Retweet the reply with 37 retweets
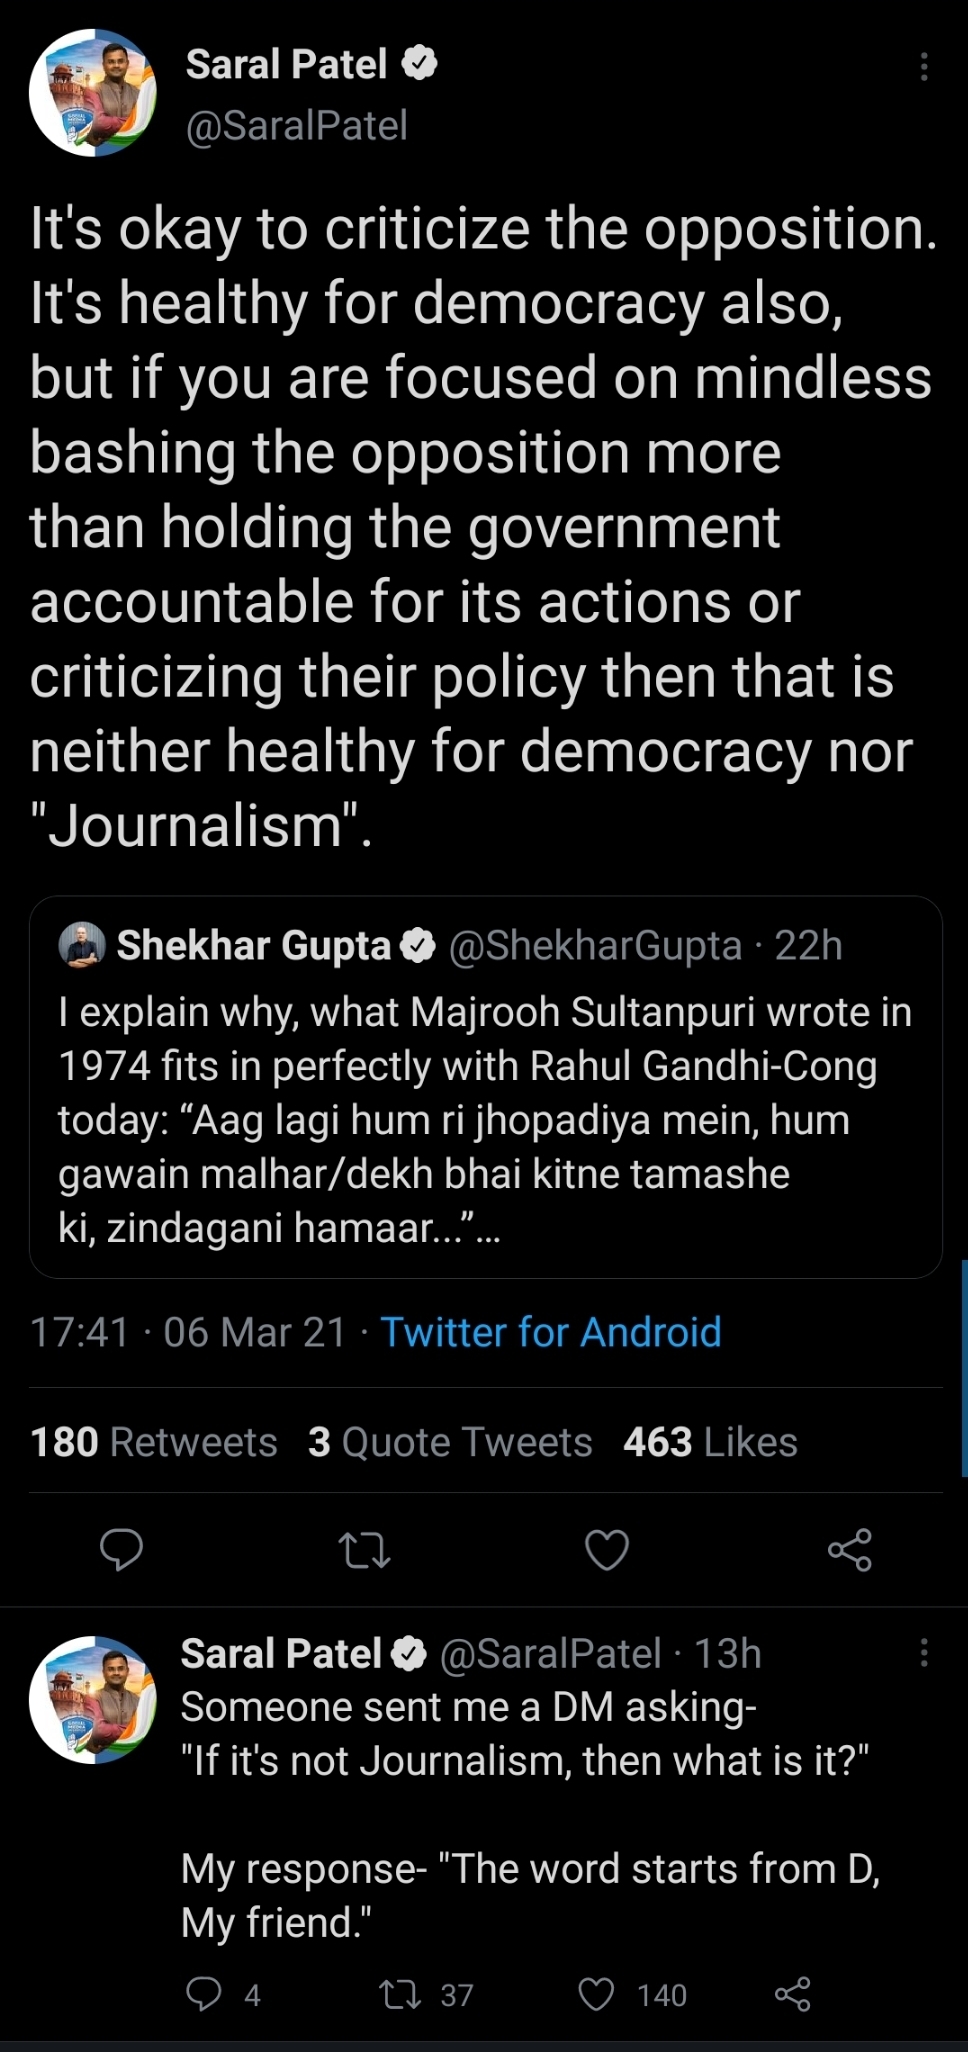Screen dimensions: 968x2052 [x=401, y=1994]
